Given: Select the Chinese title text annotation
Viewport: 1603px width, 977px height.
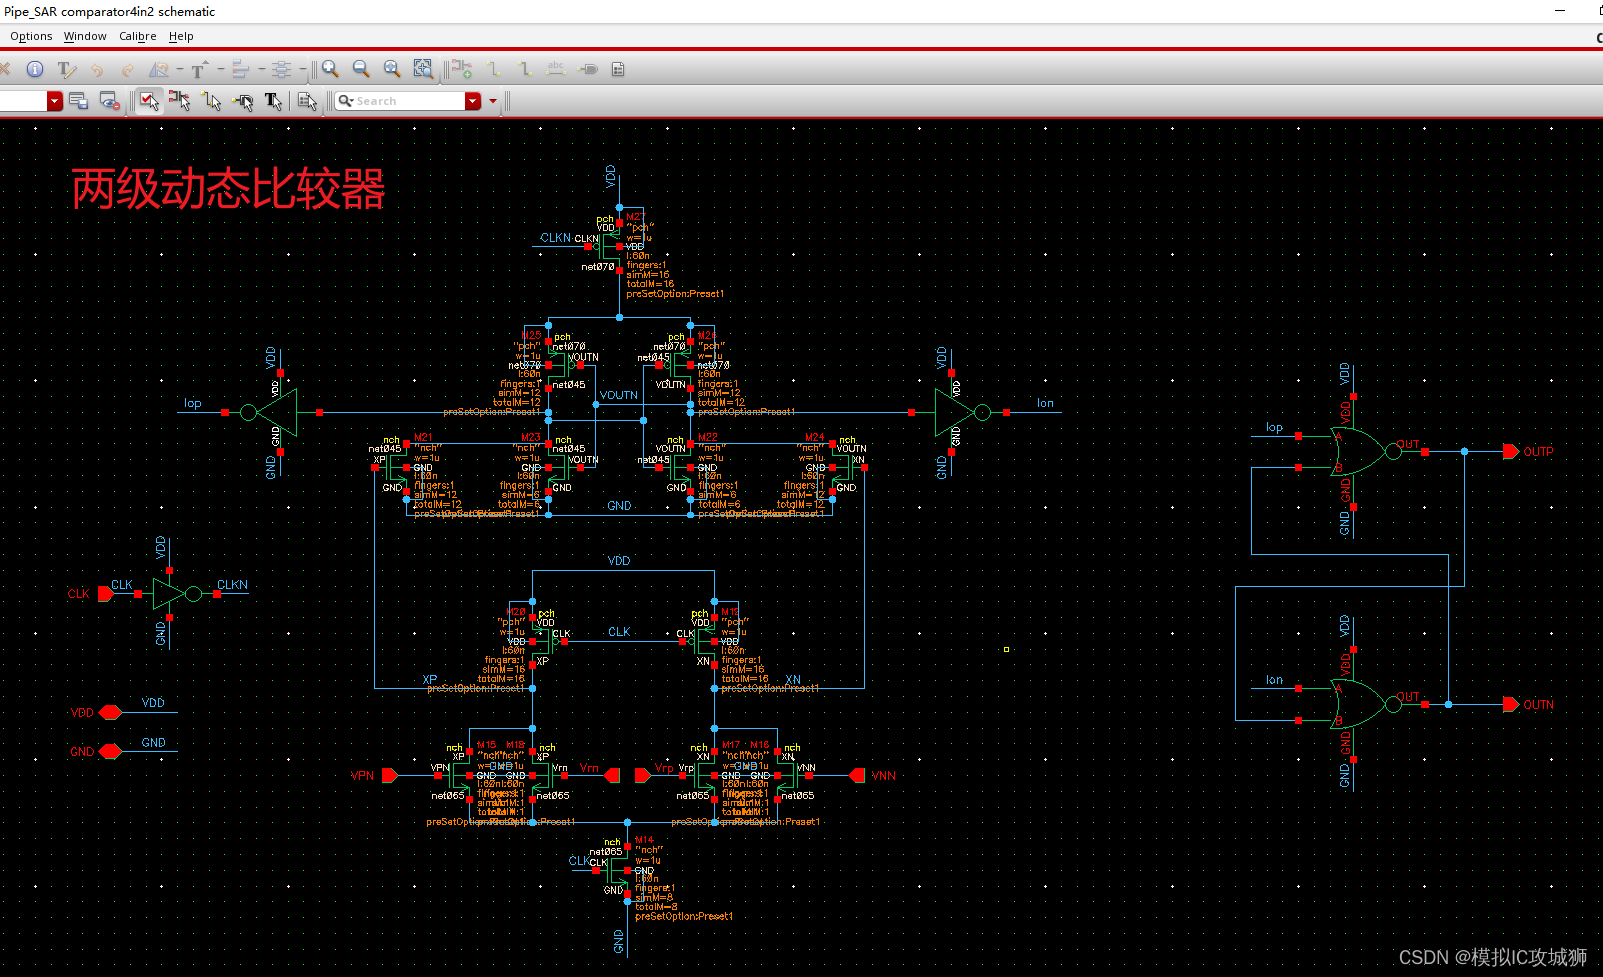Looking at the screenshot, I should tap(228, 188).
